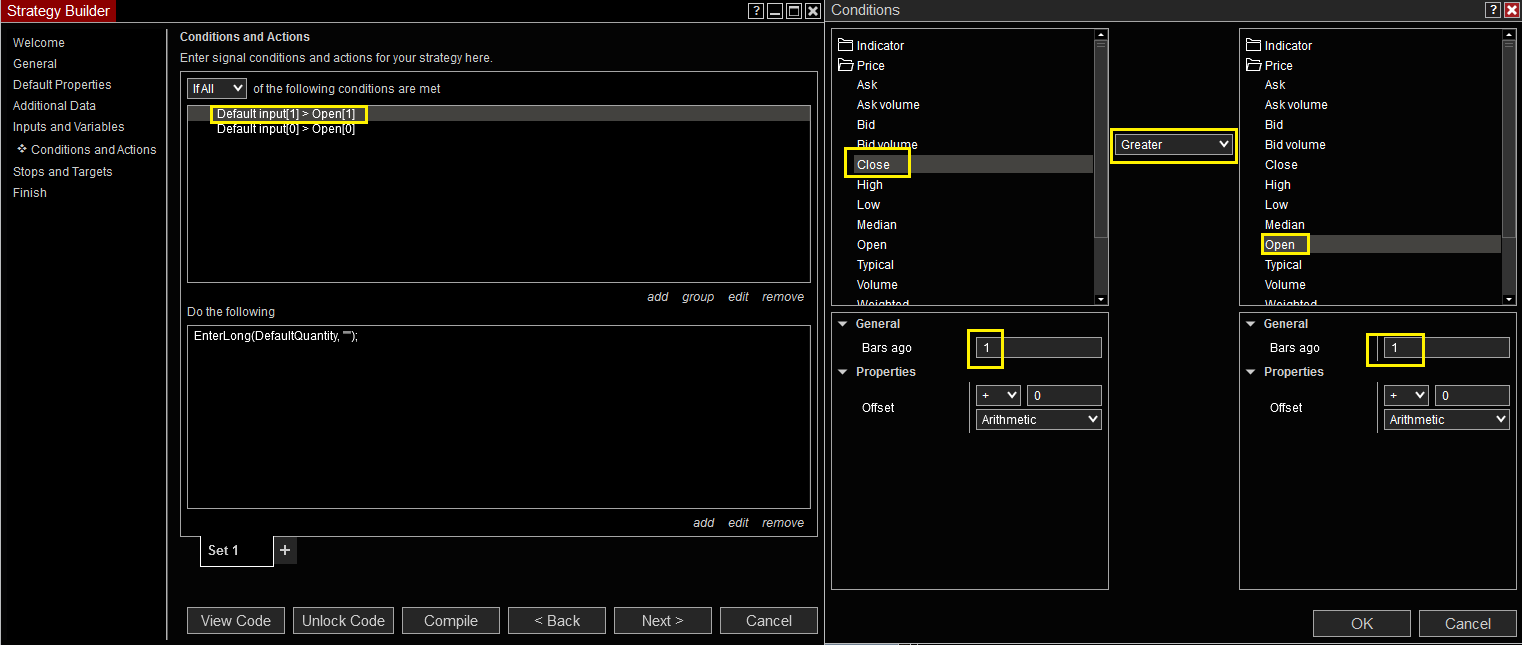
Task: Click add link under conditions list
Action: click(658, 297)
